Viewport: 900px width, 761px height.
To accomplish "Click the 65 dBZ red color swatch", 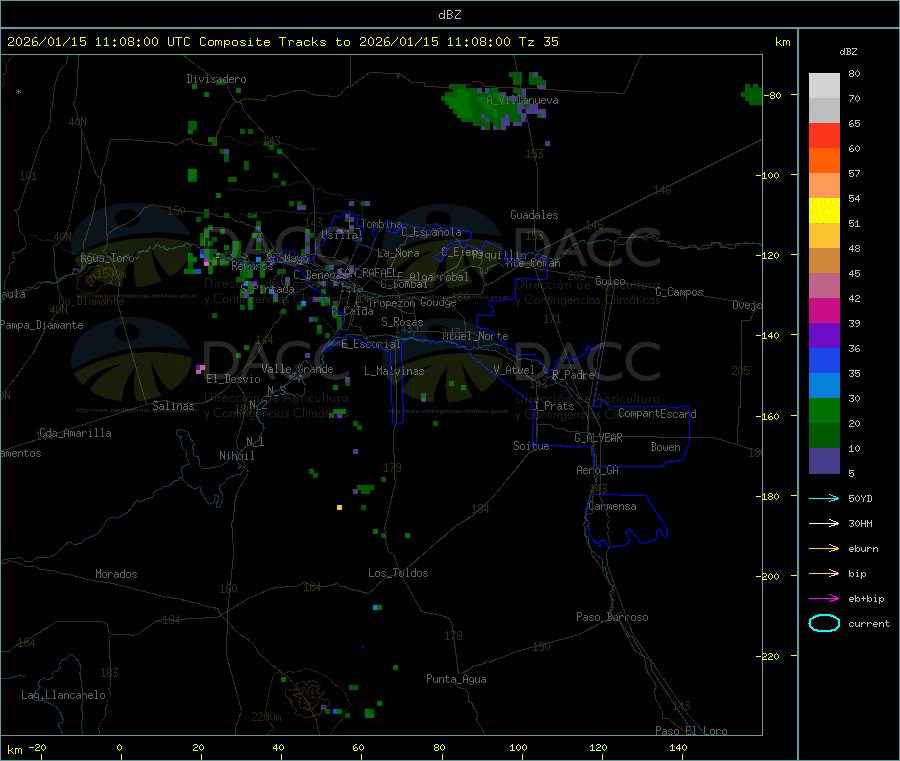I will point(824,135).
